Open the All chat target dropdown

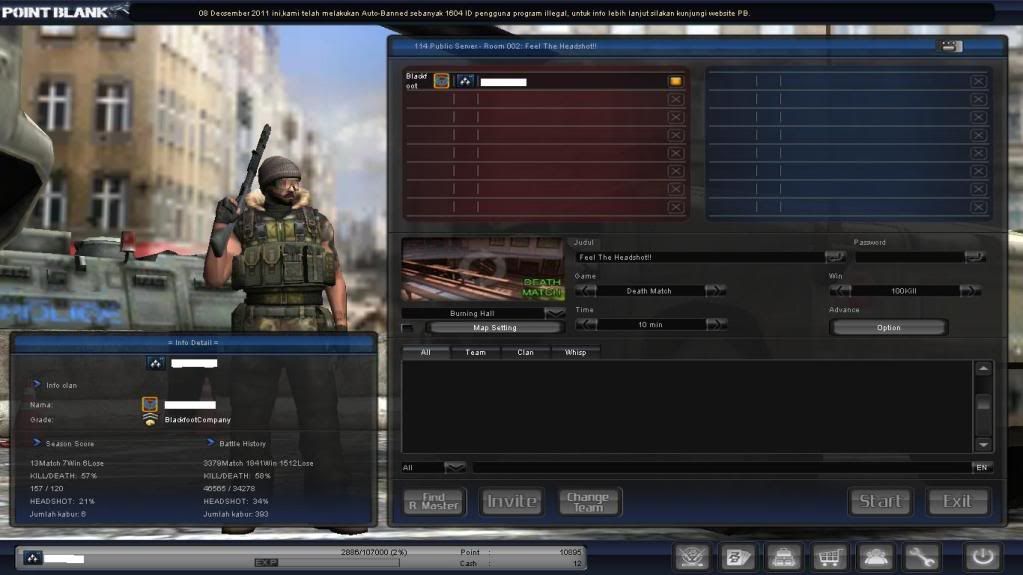[x=455, y=467]
